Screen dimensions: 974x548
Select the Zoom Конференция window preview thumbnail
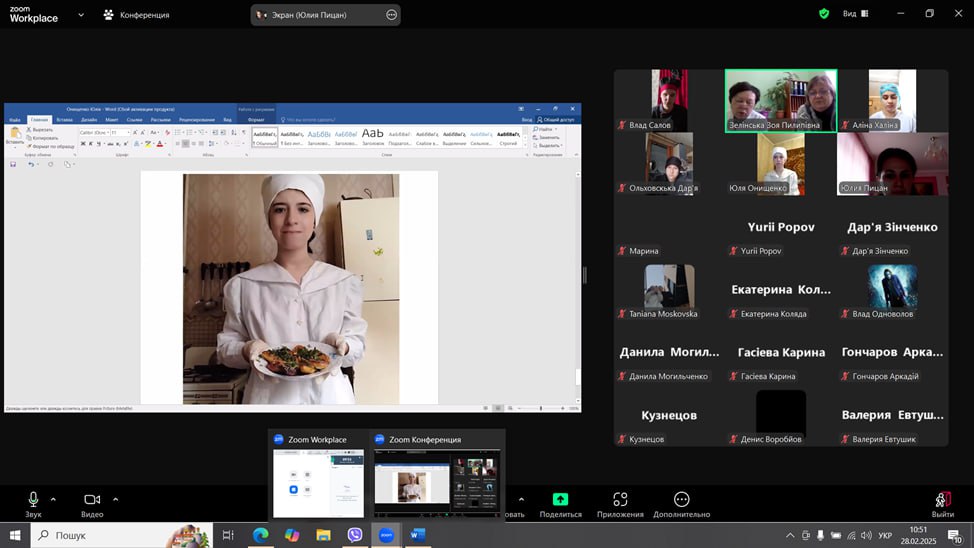(x=437, y=481)
